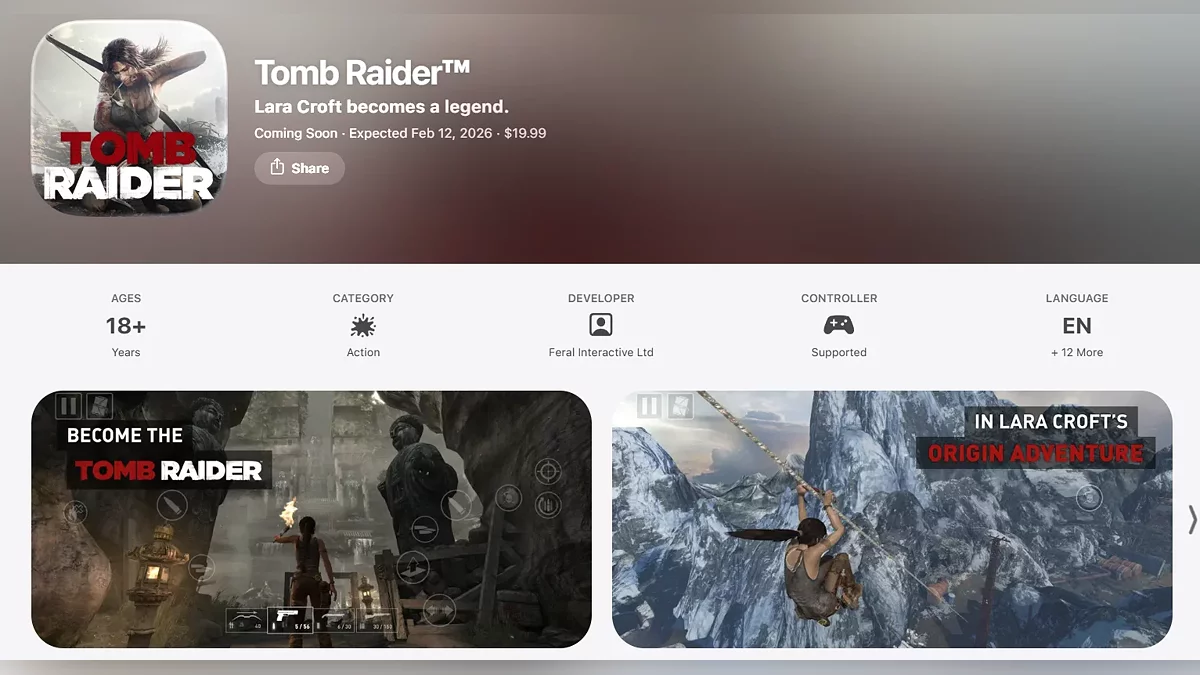Click the Tomb Raider app icon

[129, 118]
